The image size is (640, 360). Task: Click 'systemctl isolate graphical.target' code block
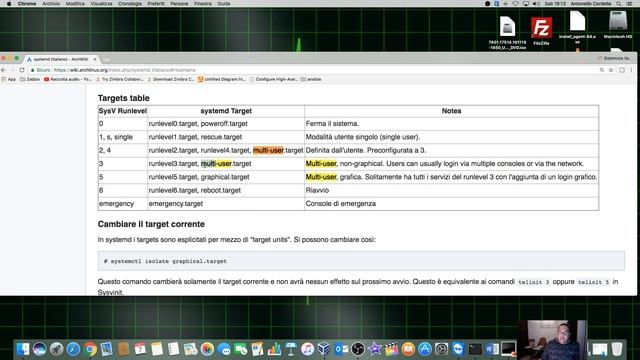pos(361,261)
